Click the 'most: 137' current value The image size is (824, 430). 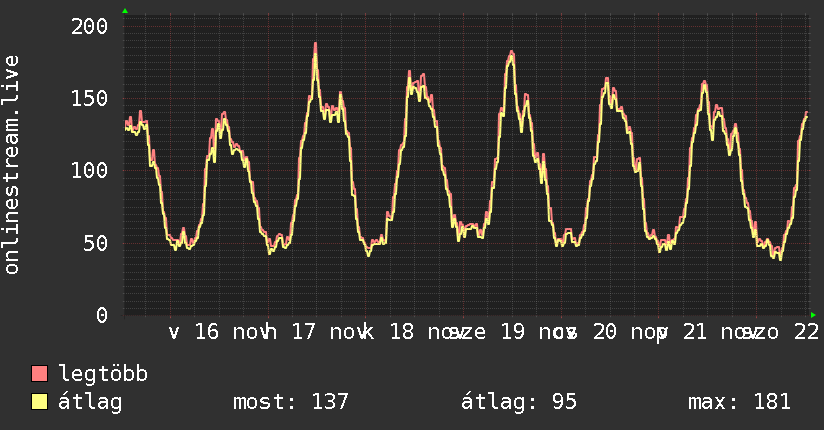291,402
